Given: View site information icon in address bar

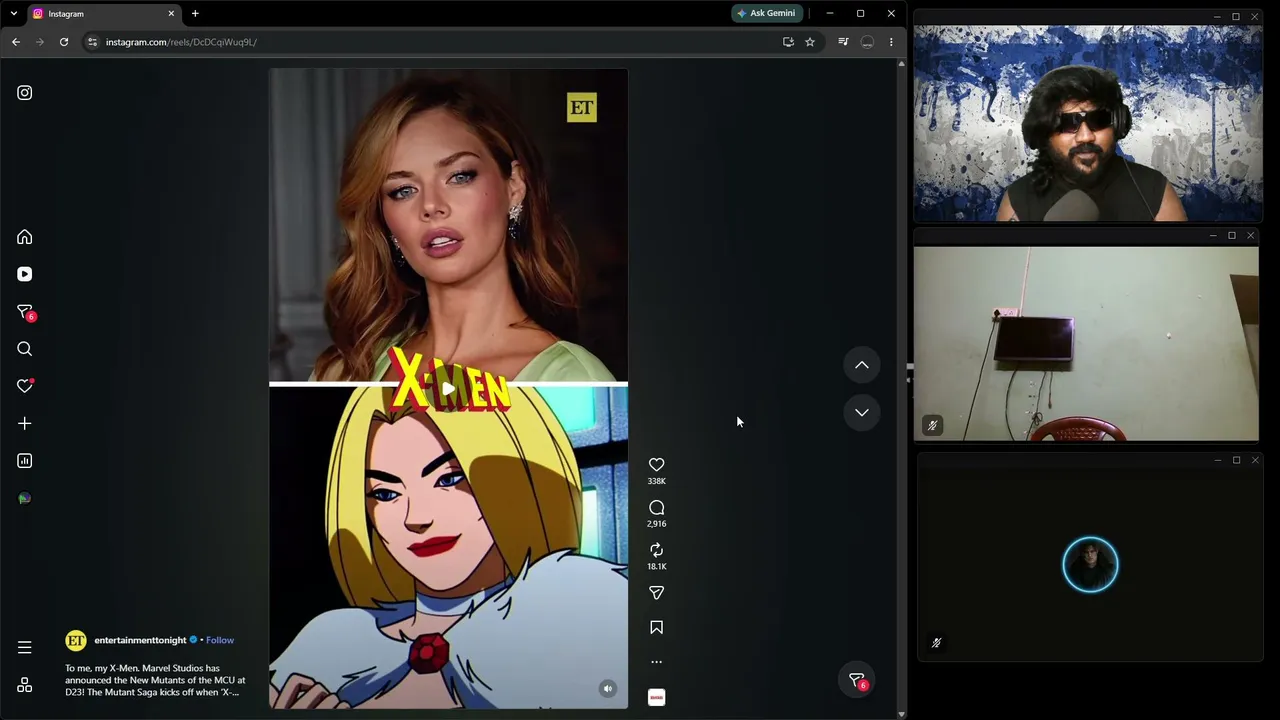Looking at the screenshot, I should [x=92, y=42].
